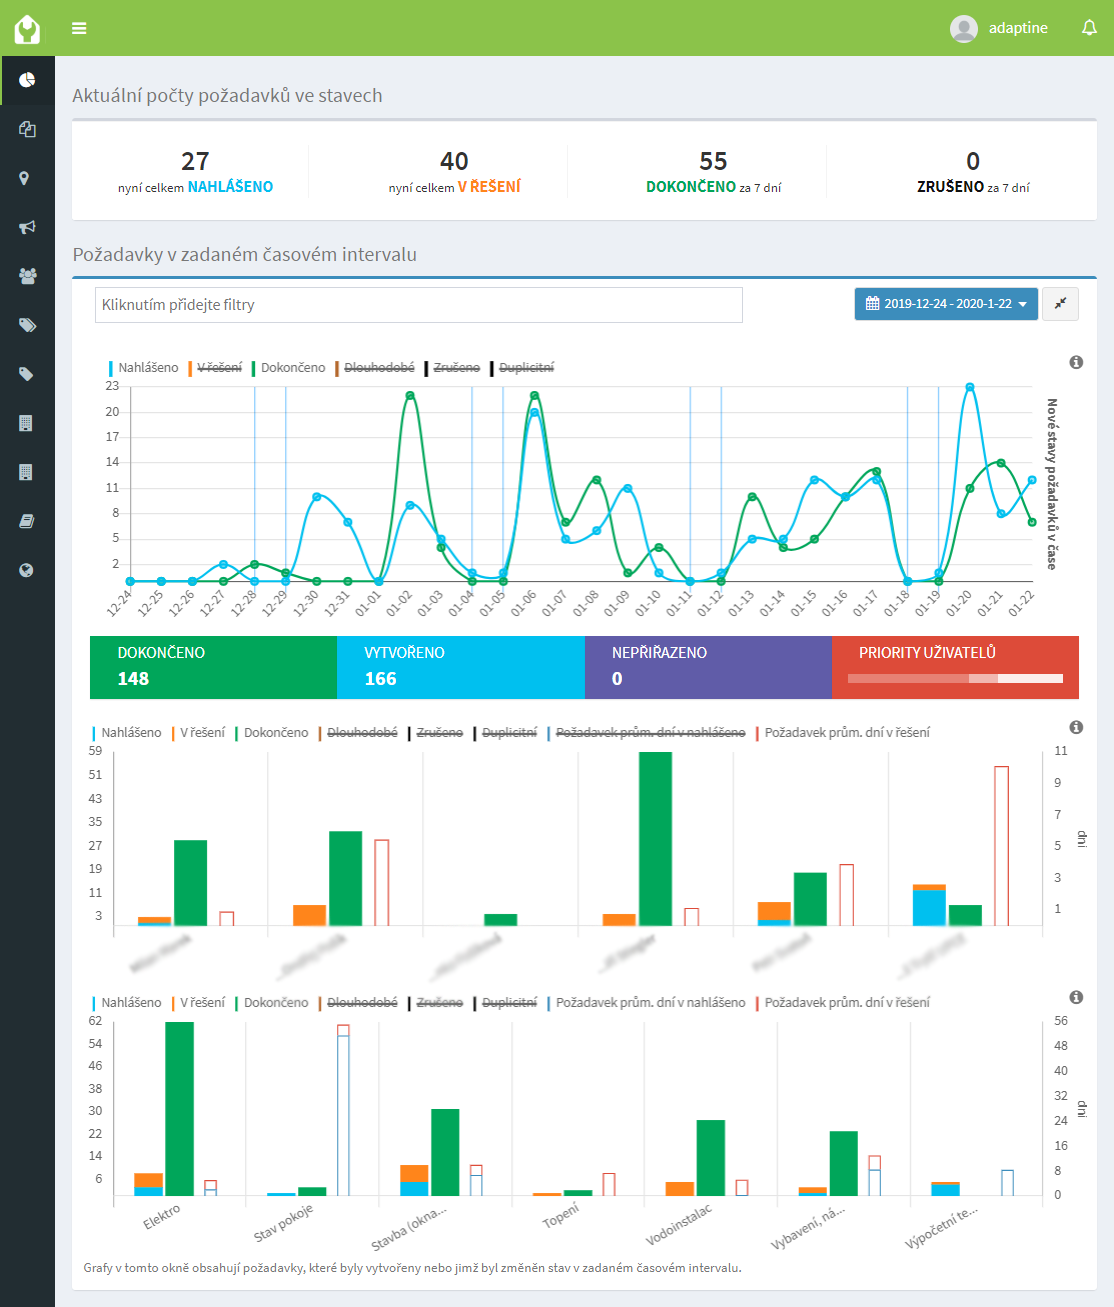Expand the hamburger menu next to the logo
1114x1307 pixels.
point(79,28)
